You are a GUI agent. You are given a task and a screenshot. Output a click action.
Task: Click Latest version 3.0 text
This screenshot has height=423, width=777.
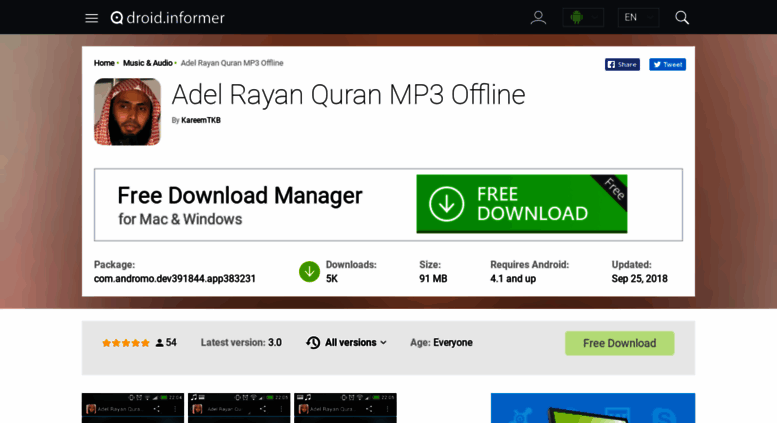(x=241, y=343)
